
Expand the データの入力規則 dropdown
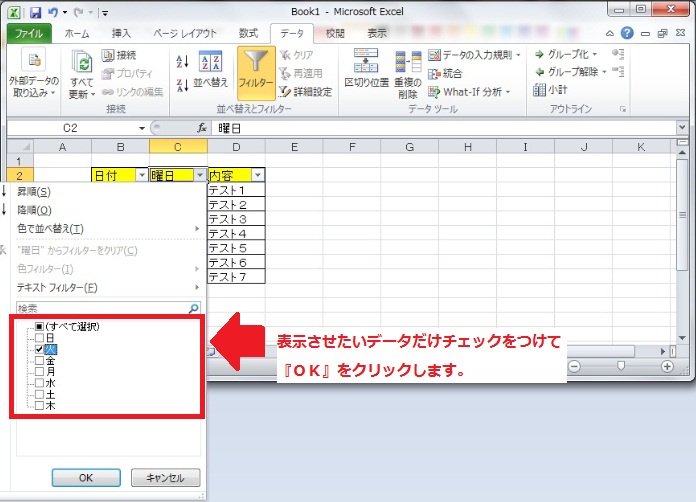coord(518,55)
